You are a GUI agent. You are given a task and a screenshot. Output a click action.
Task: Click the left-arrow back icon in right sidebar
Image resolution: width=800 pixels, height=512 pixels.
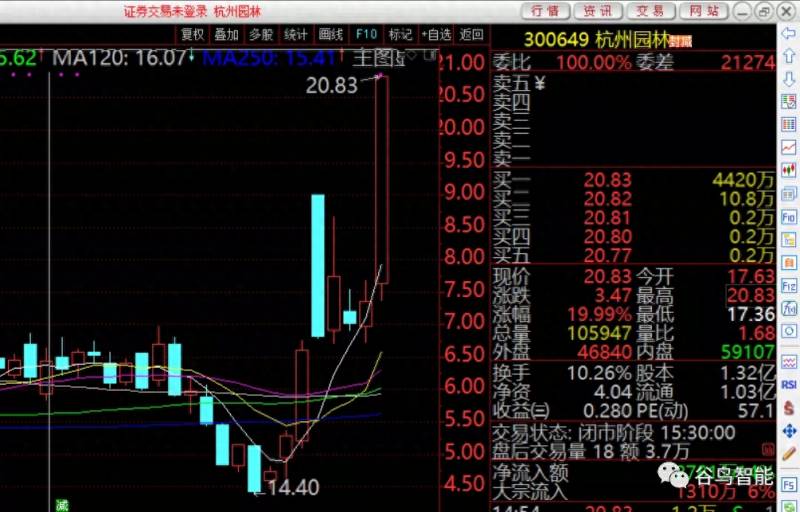(789, 34)
